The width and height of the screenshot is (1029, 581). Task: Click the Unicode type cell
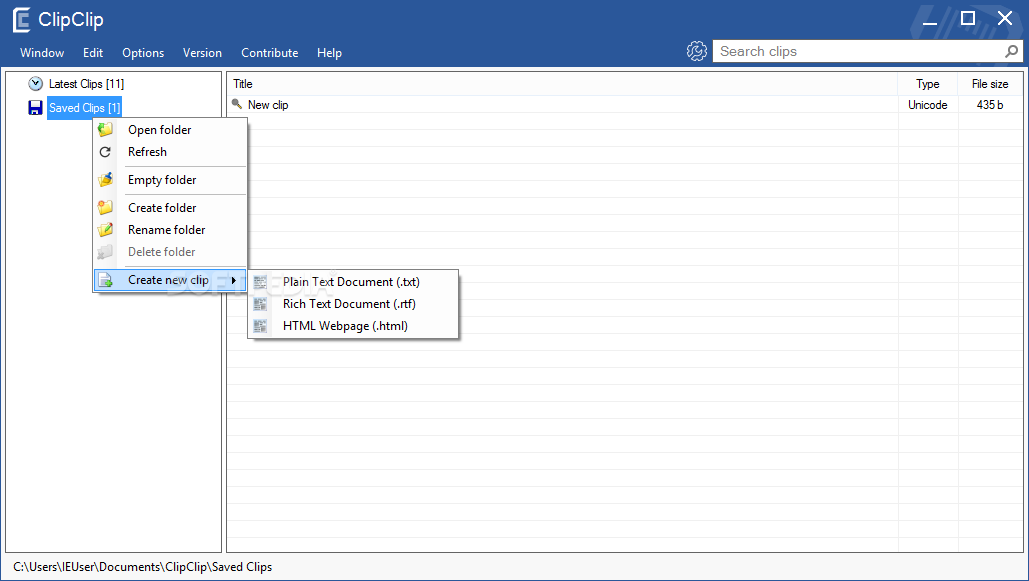click(x=927, y=104)
